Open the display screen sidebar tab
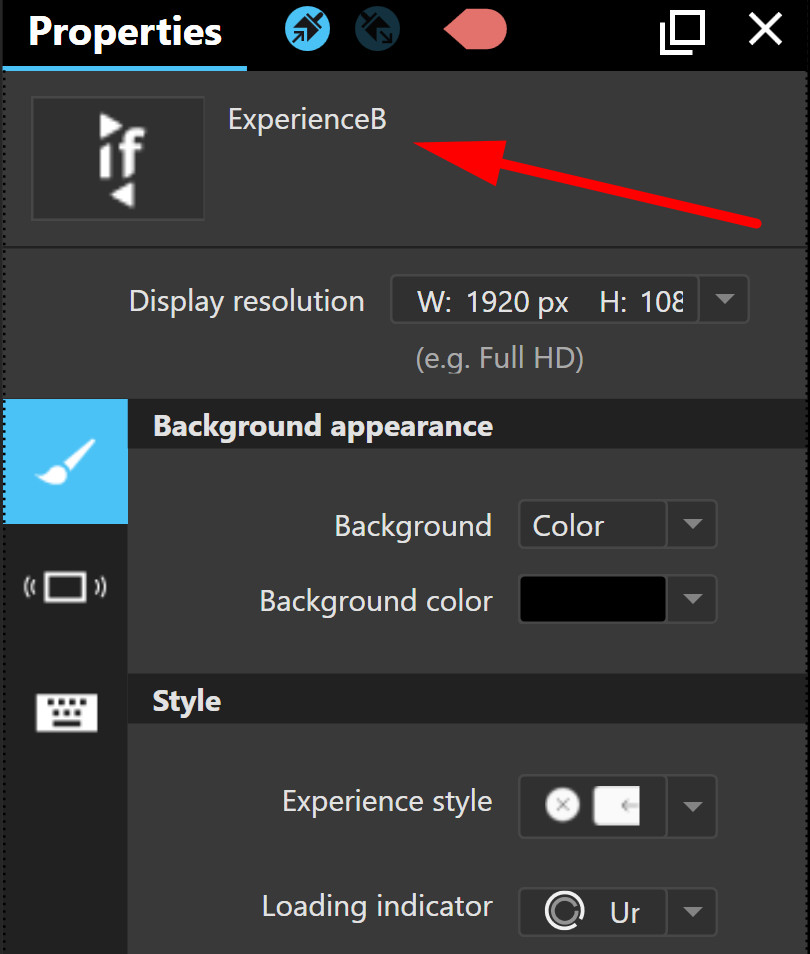This screenshot has width=810, height=954. click(x=66, y=587)
